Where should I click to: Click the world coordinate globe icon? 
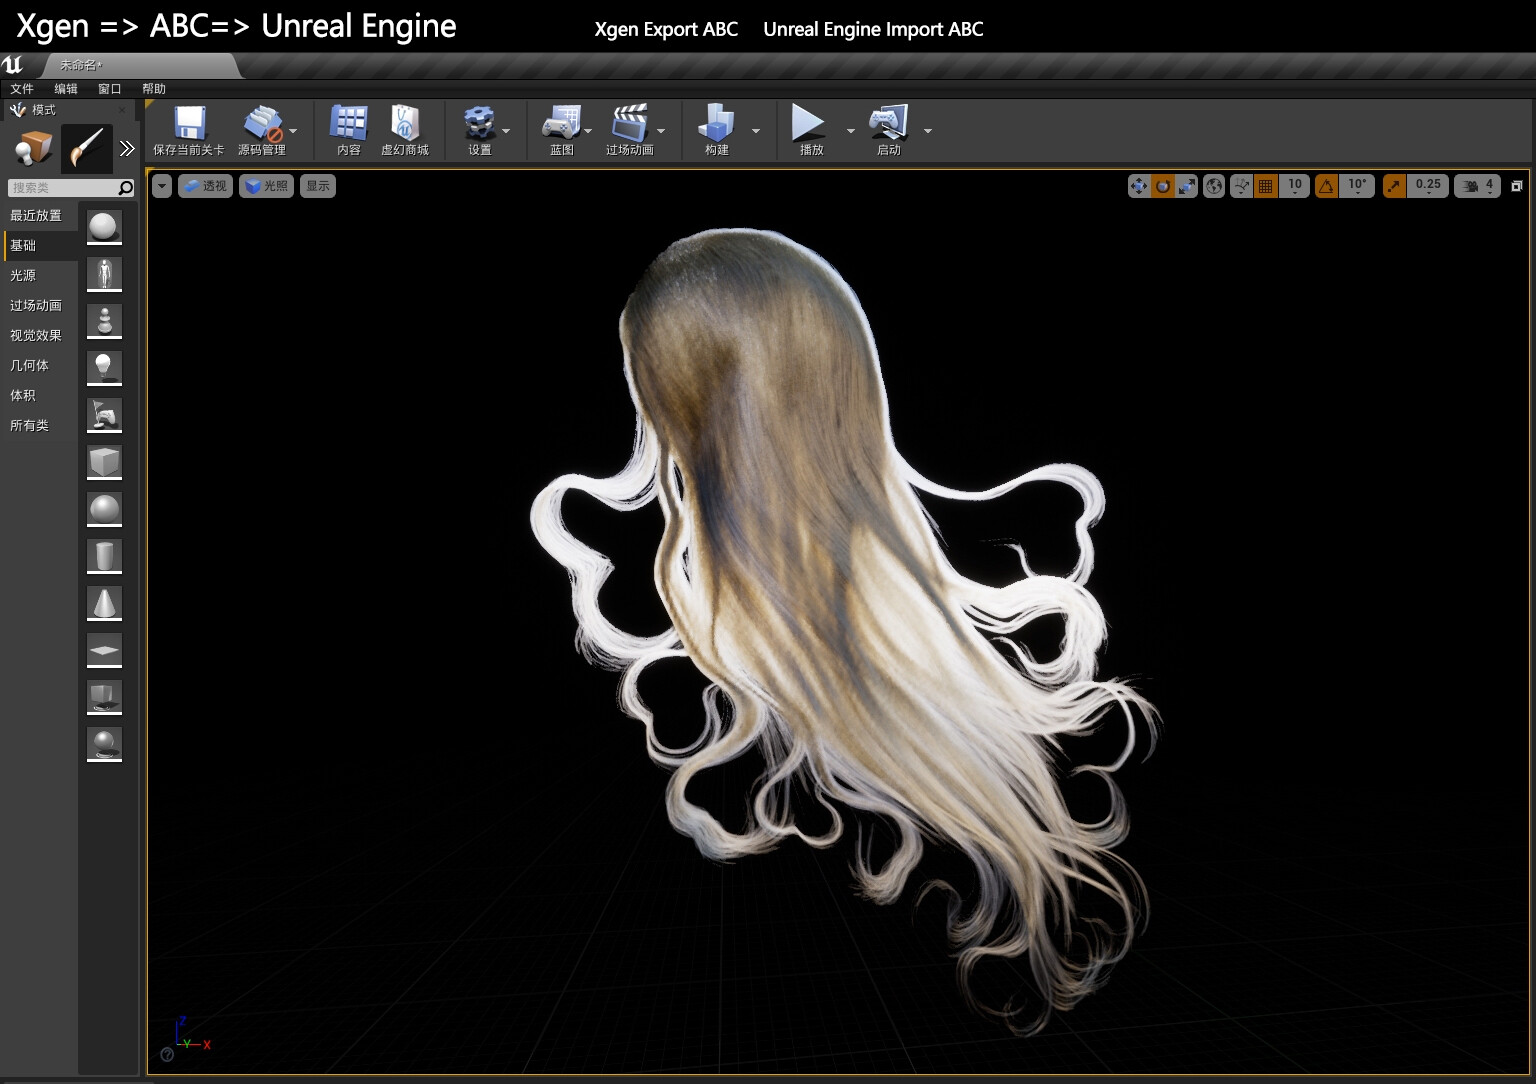click(x=1214, y=186)
